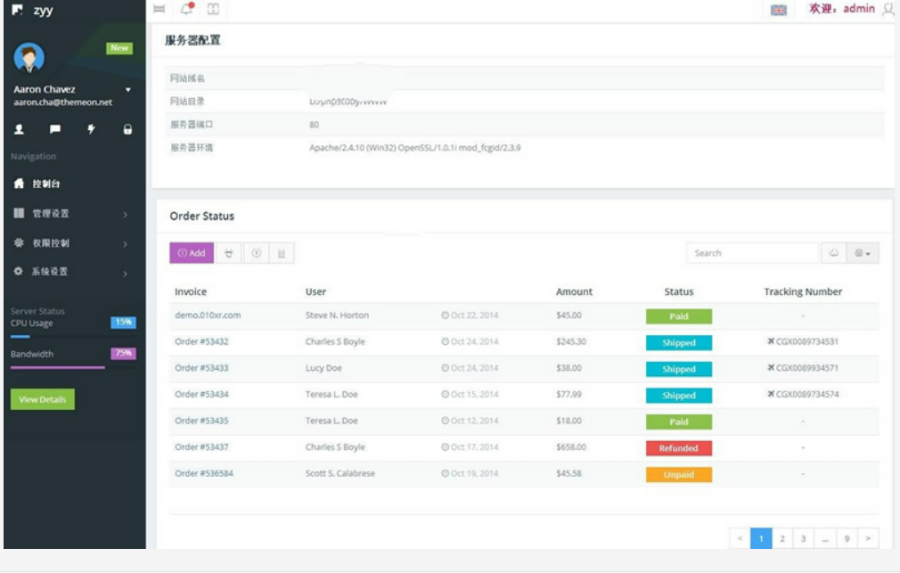The image size is (900, 573).
Task: Click Shipped badge for Order #53432
Action: tap(679, 343)
